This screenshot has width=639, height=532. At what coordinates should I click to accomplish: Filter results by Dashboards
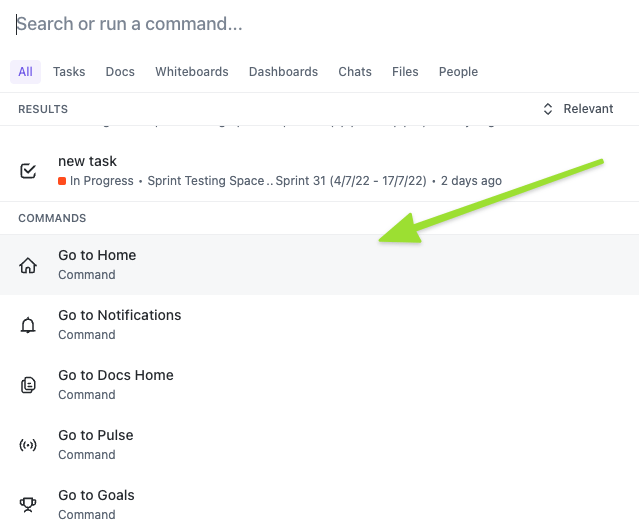tap(283, 72)
